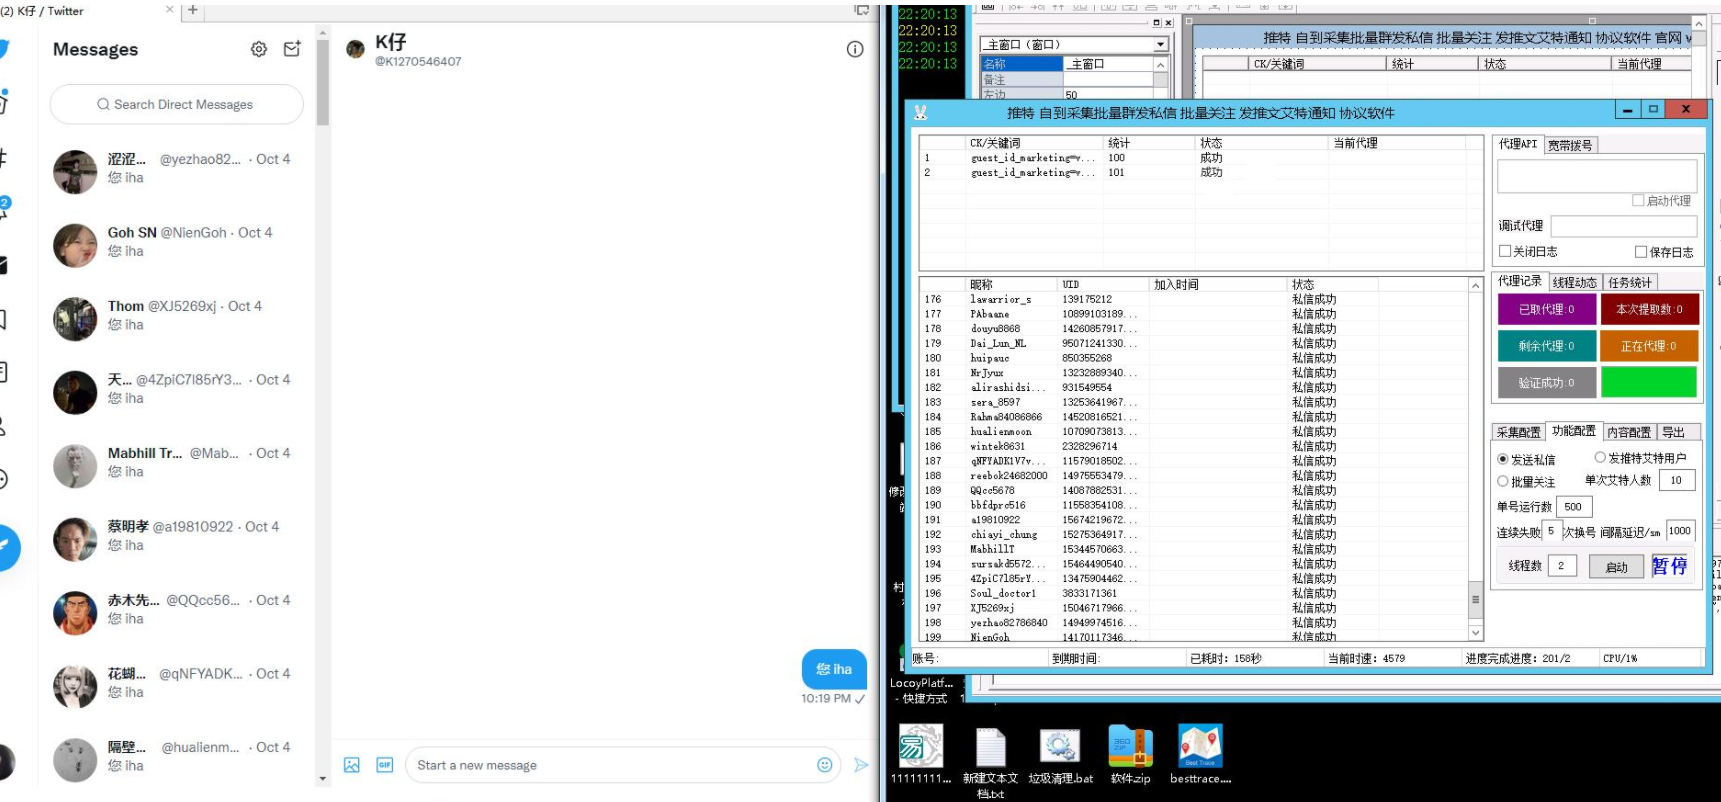This screenshot has width=1721, height=802.
Task: Click the 线程数 input showing 2
Action: (1562, 566)
